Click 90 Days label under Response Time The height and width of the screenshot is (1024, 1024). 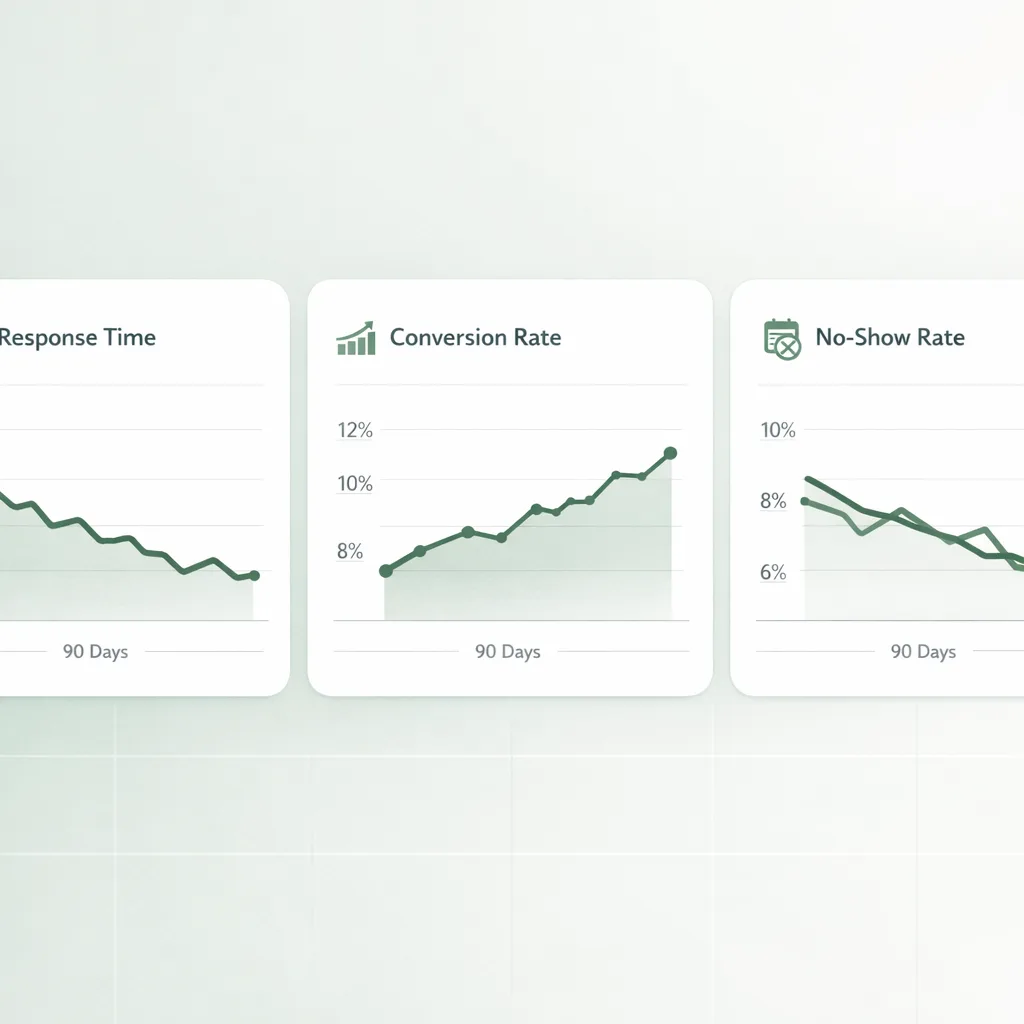(x=96, y=652)
